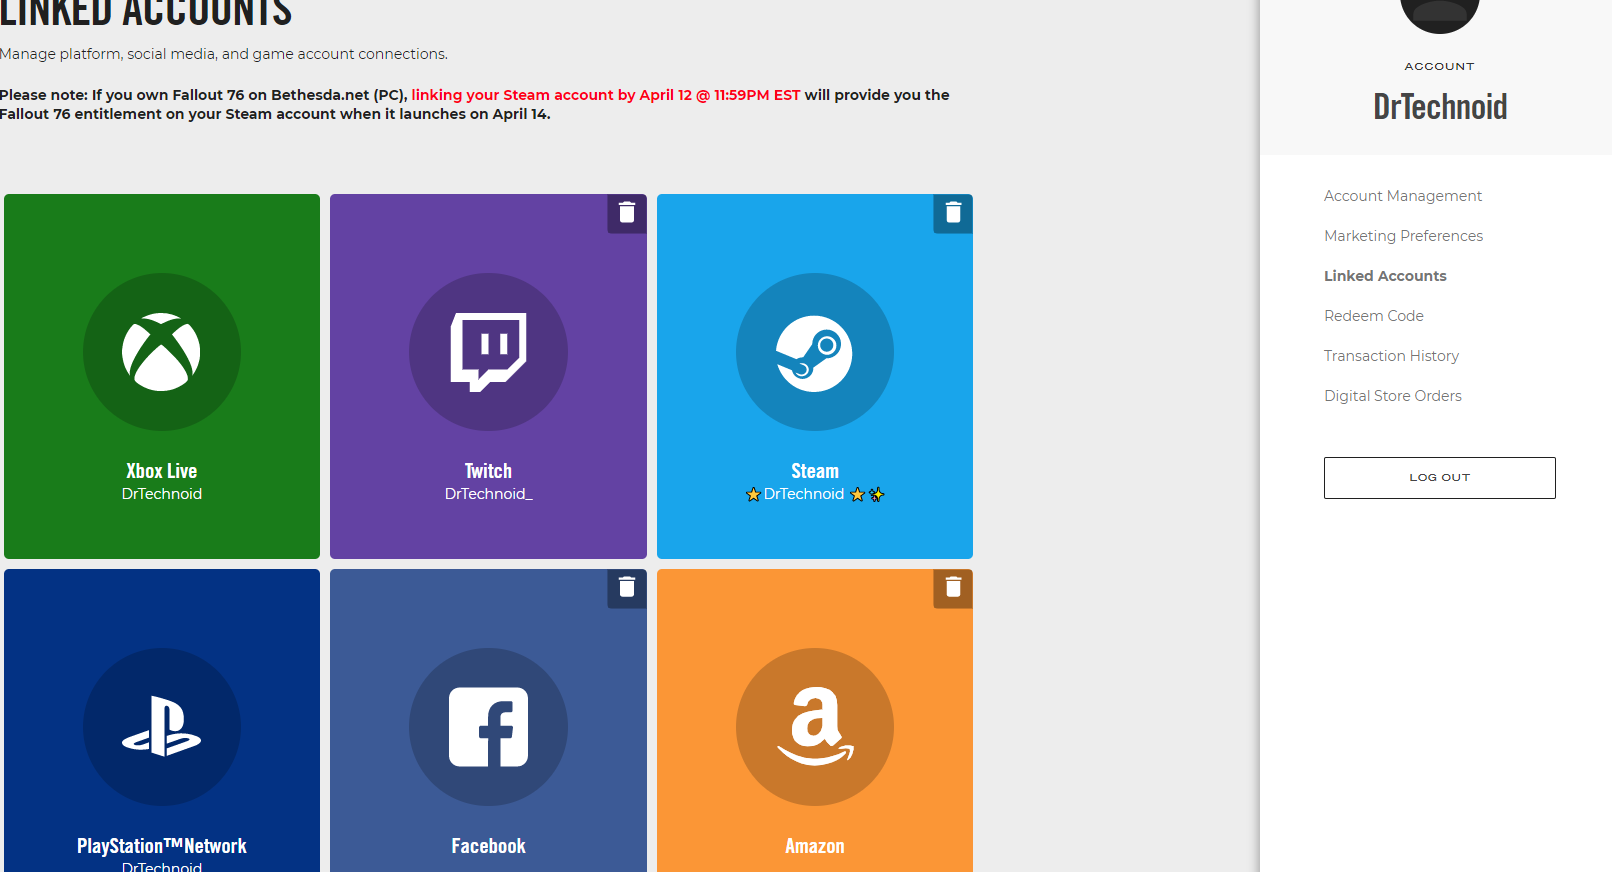
Task: Unlink Steam using its trash icon
Action: 953,213
